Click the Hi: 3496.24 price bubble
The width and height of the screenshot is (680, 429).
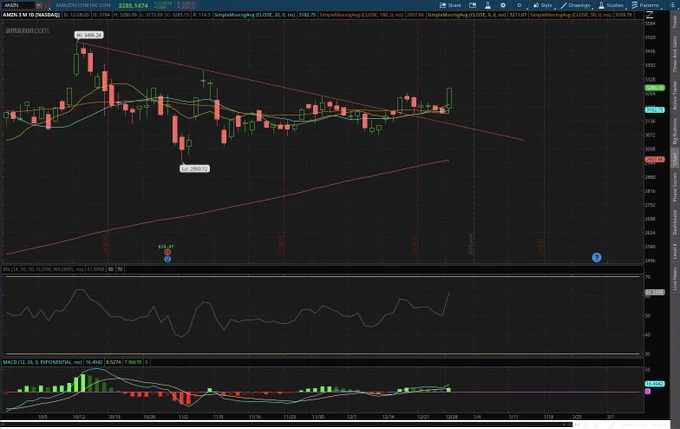89,35
